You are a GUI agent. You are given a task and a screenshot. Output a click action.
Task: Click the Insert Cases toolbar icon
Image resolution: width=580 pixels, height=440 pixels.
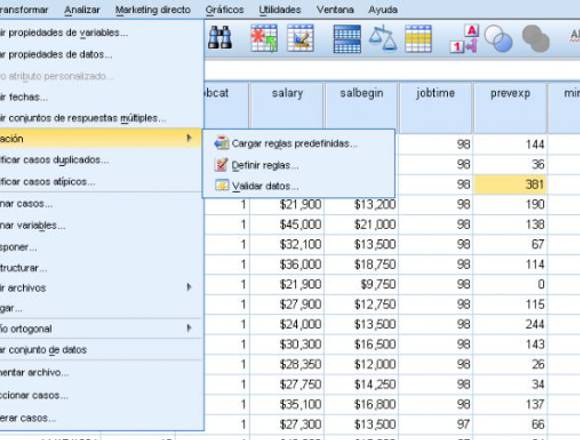pyautogui.click(x=264, y=38)
